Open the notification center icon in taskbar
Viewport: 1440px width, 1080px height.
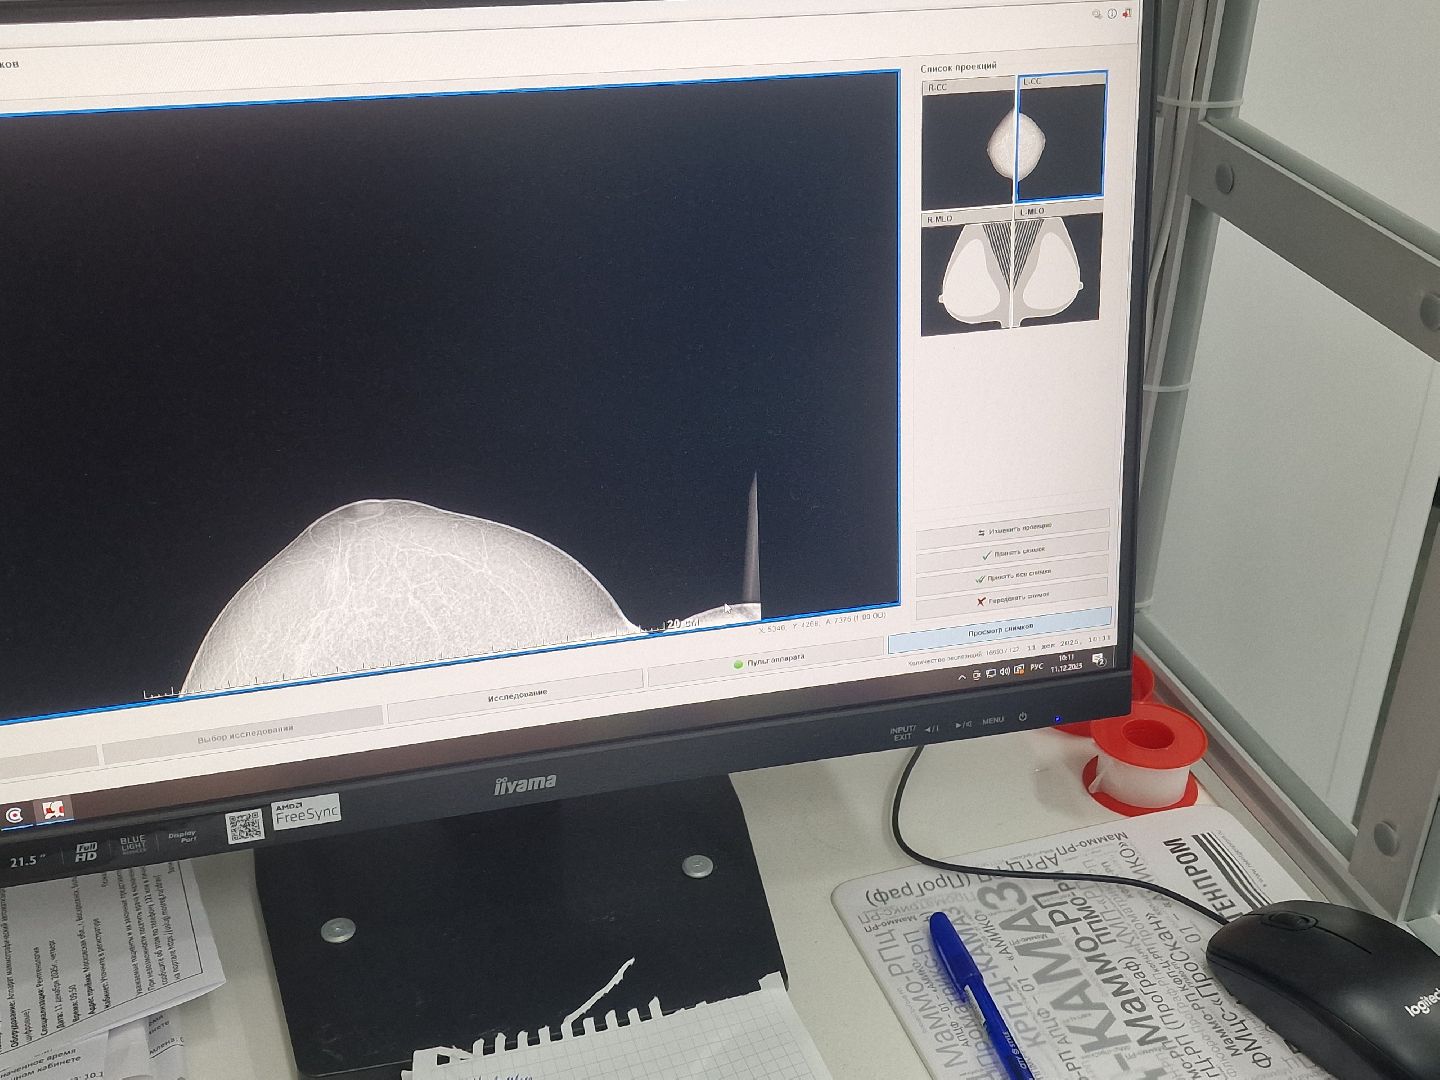(x=1099, y=660)
